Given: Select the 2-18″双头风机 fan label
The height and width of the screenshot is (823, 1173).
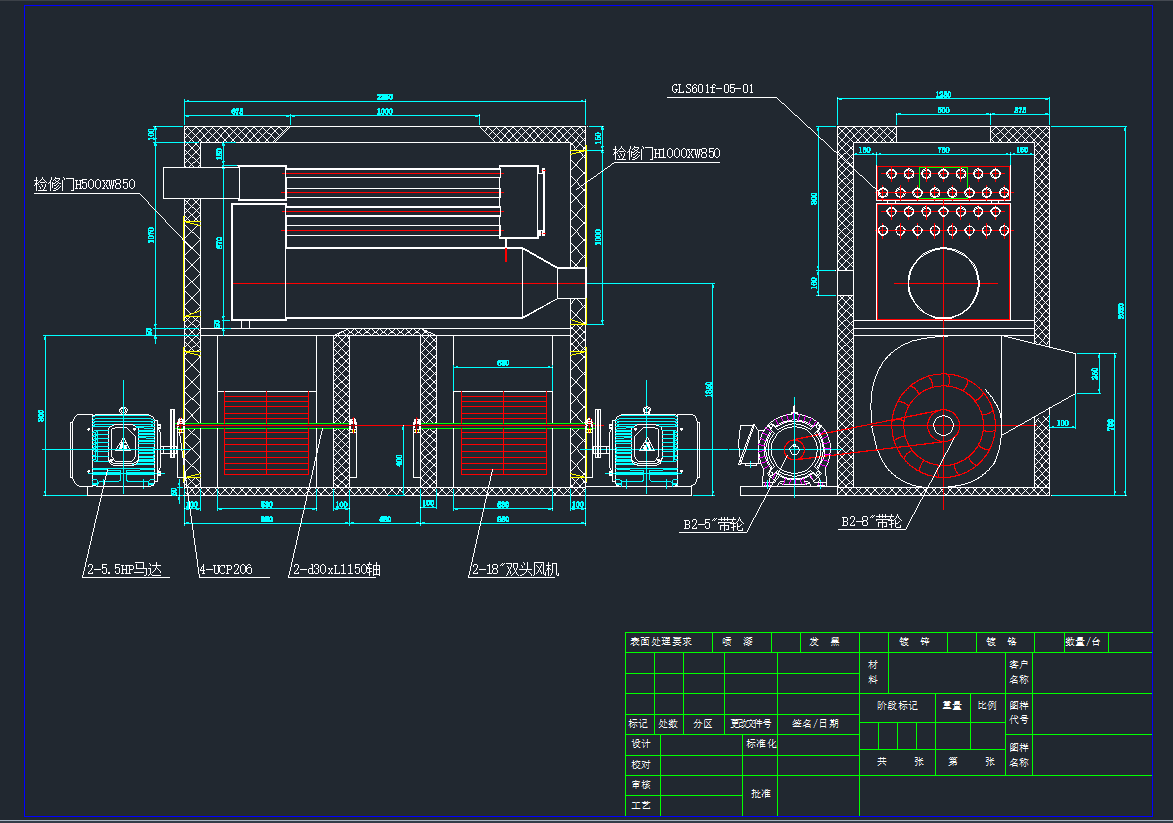Looking at the screenshot, I should (x=515, y=570).
